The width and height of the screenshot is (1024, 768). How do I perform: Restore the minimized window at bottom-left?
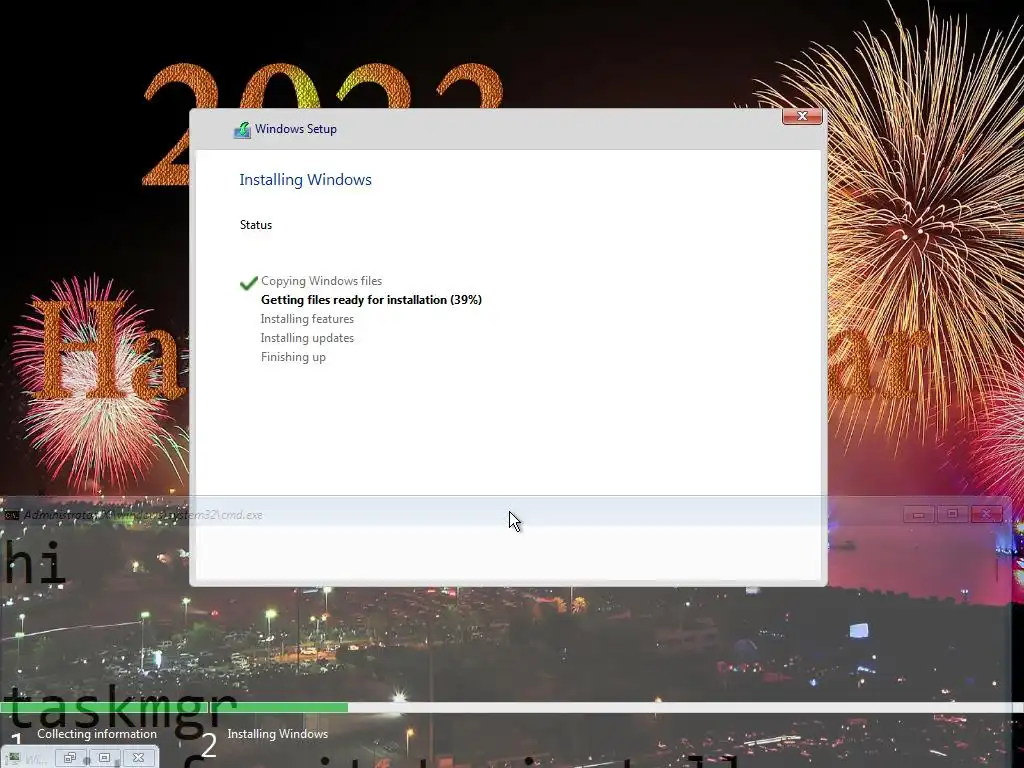pyautogui.click(x=69, y=758)
